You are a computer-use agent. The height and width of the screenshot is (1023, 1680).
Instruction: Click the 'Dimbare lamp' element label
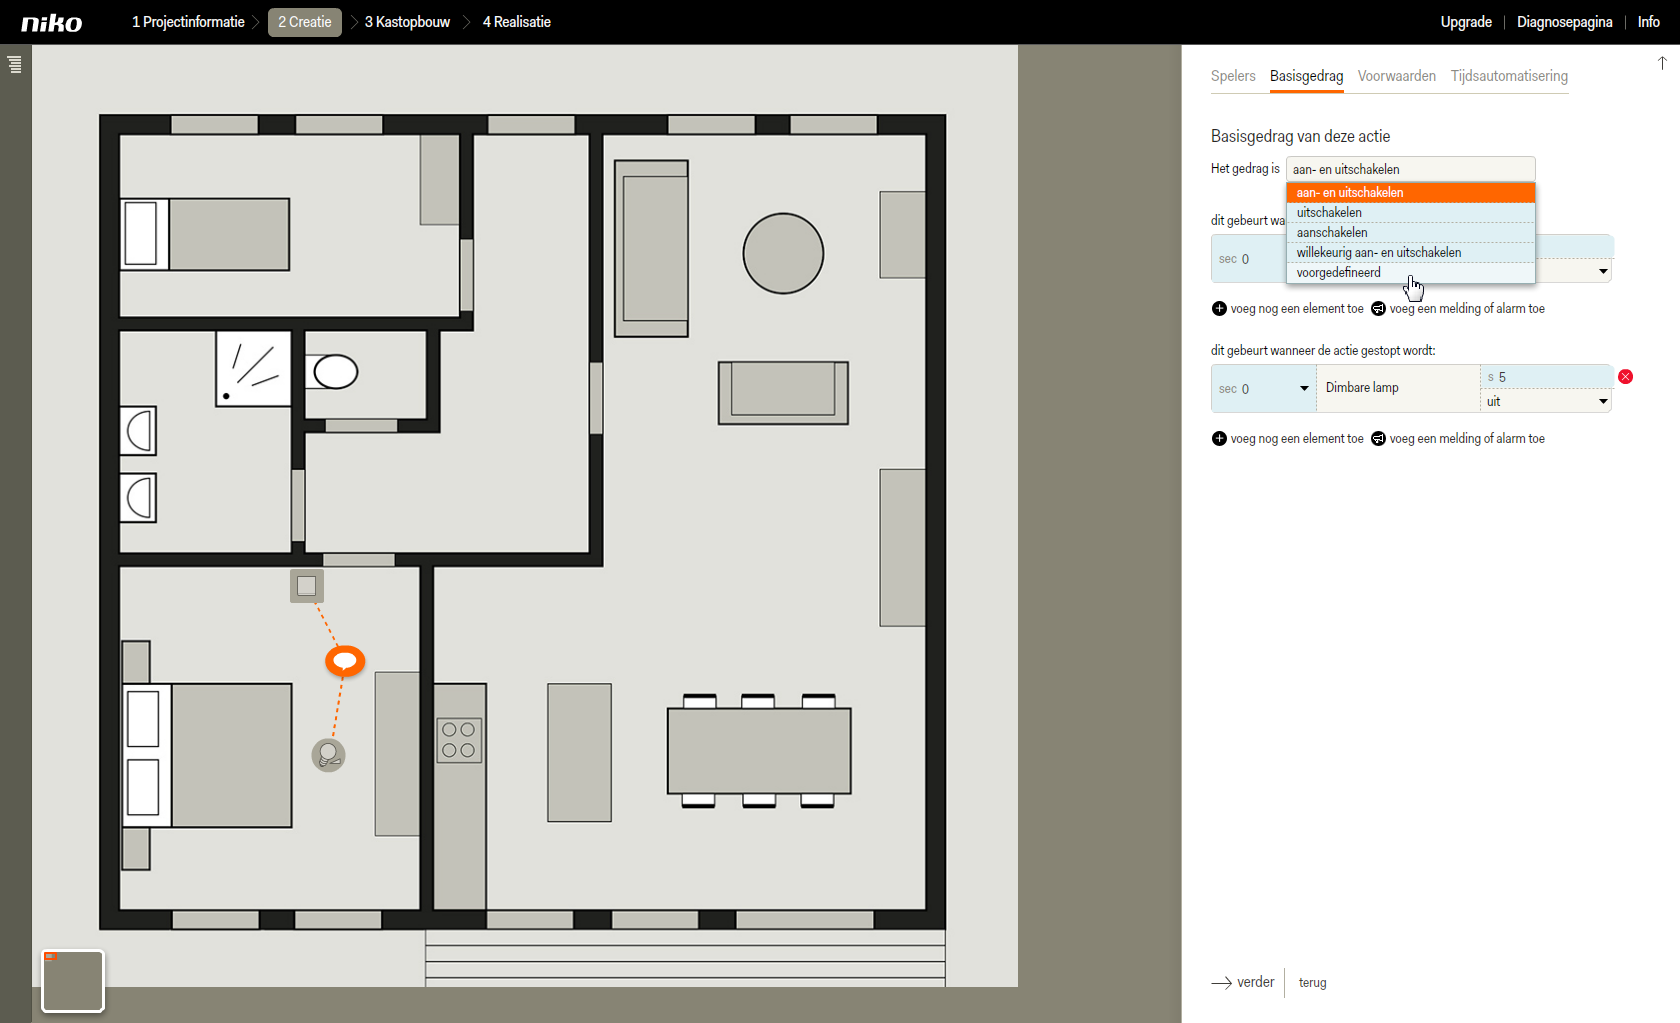[x=1362, y=388]
